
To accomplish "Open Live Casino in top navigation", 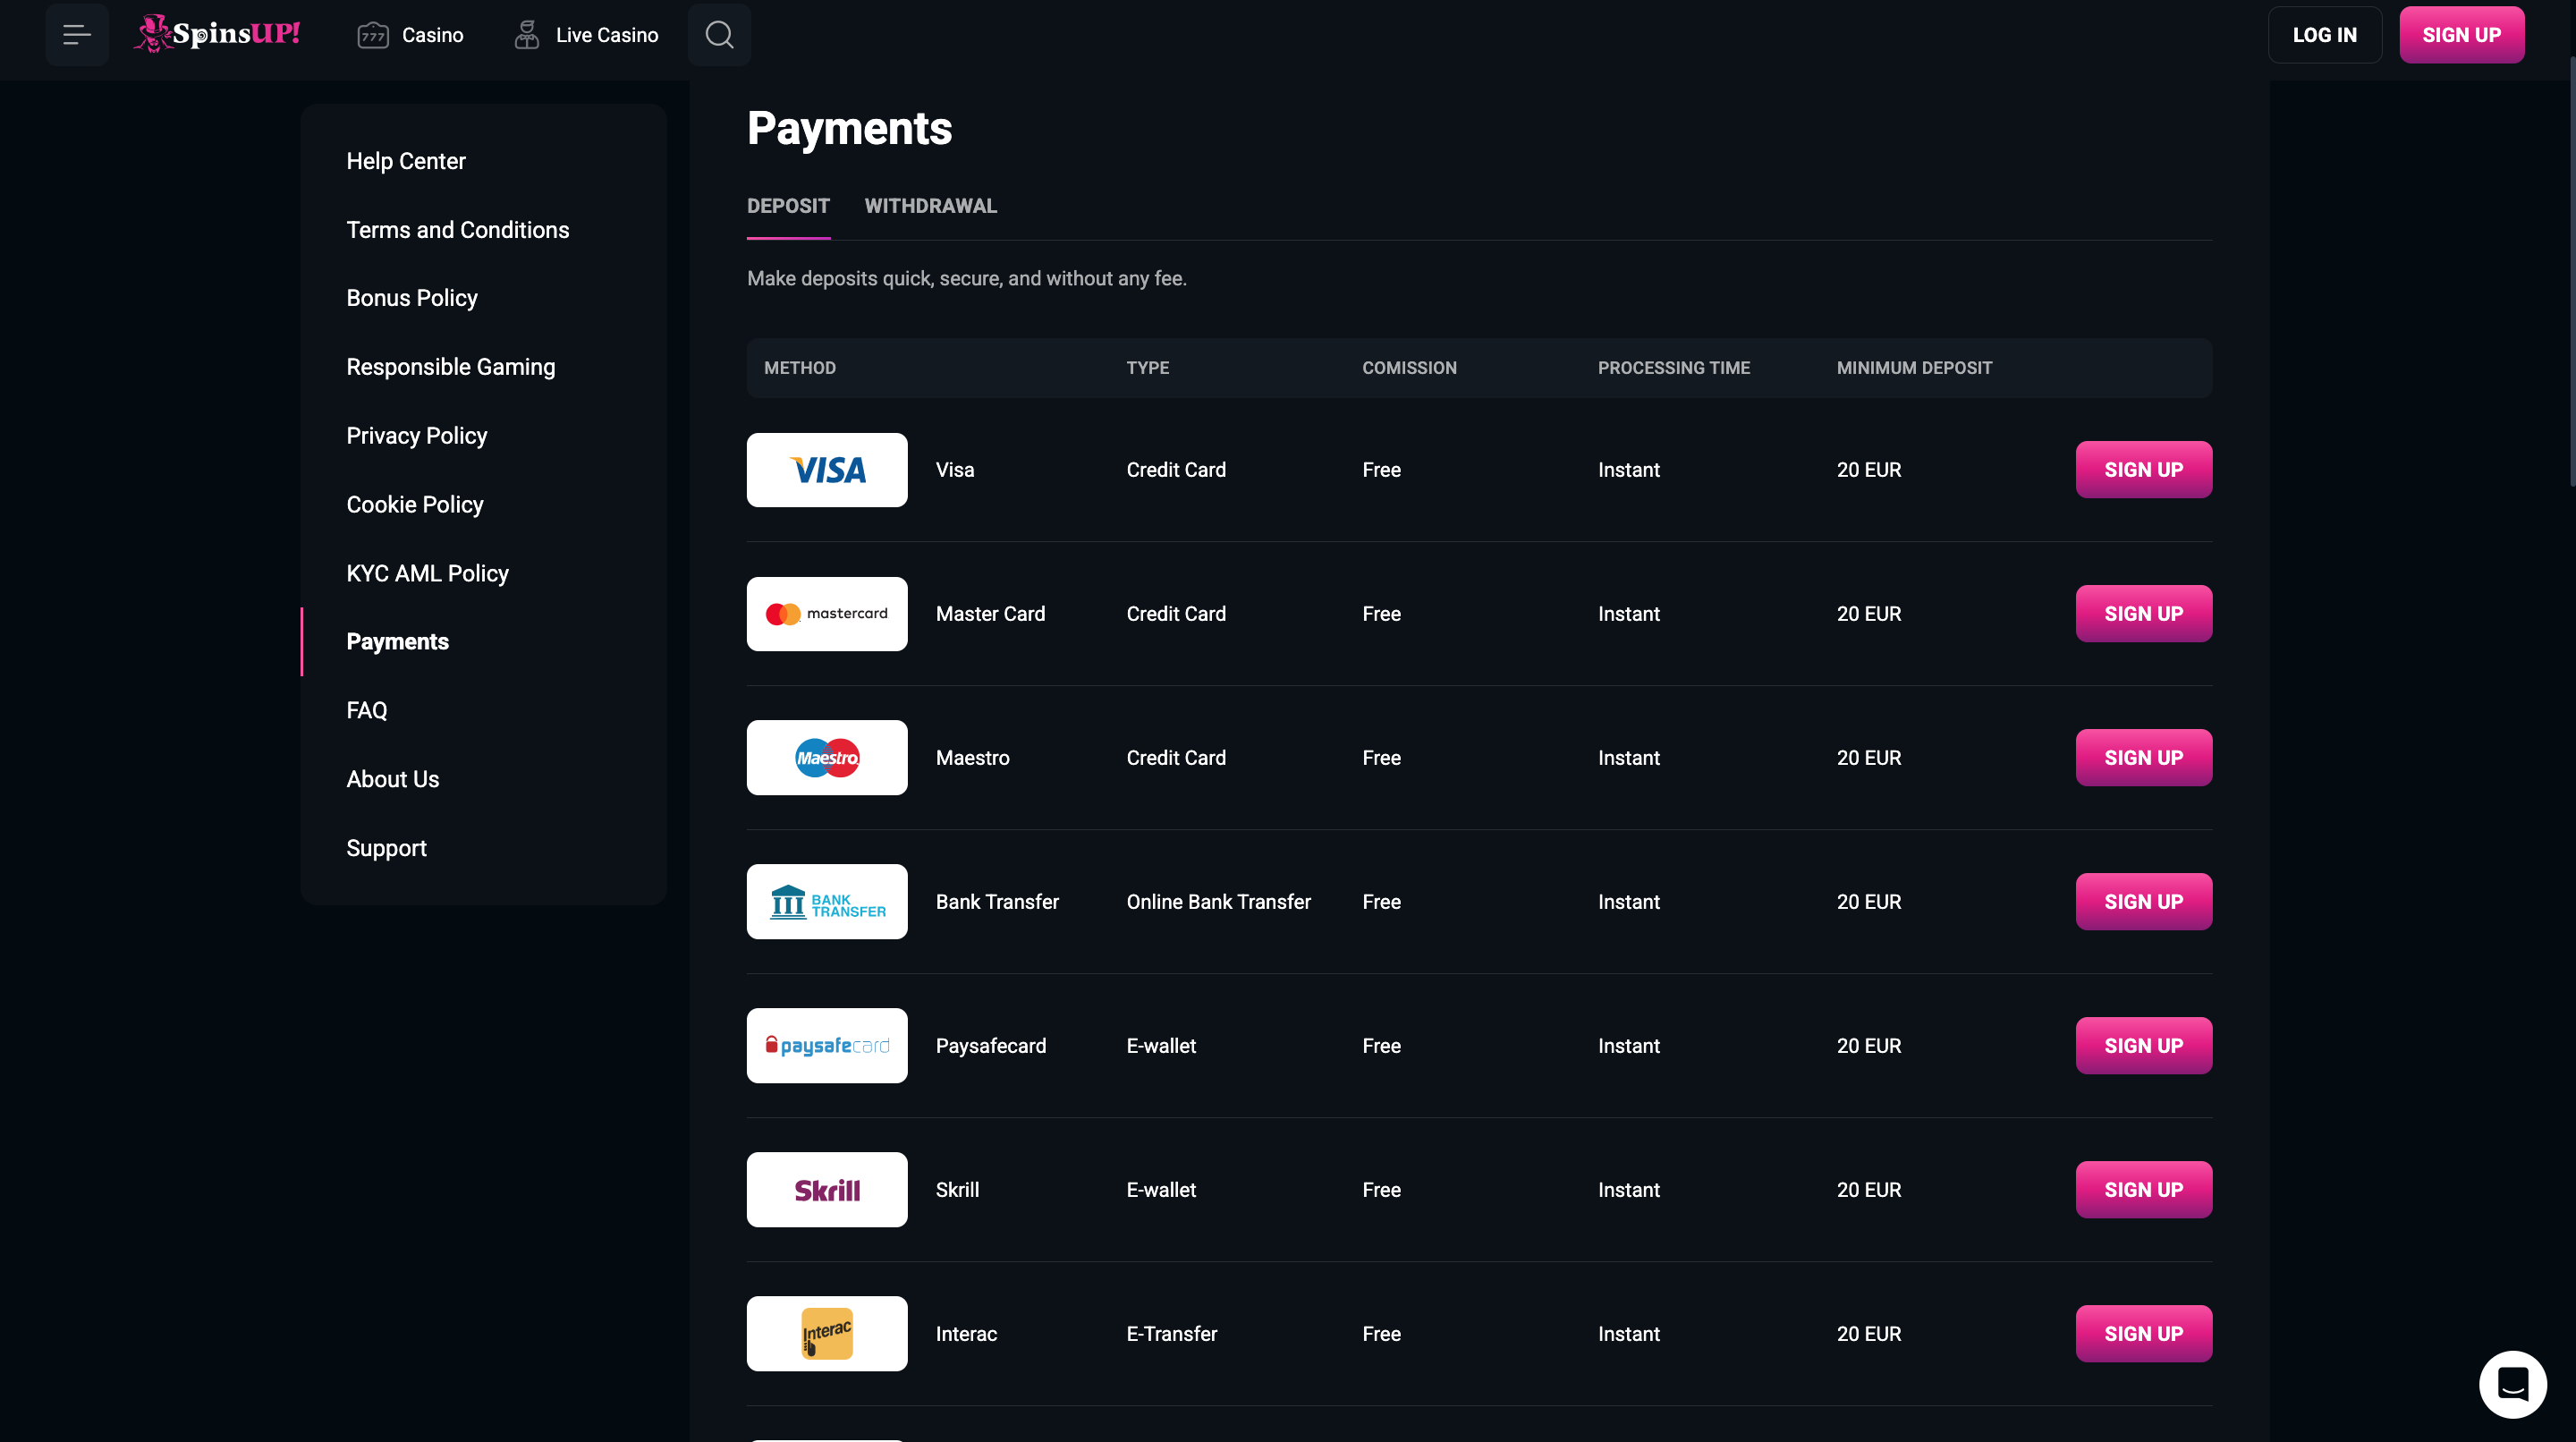I will [x=586, y=35].
